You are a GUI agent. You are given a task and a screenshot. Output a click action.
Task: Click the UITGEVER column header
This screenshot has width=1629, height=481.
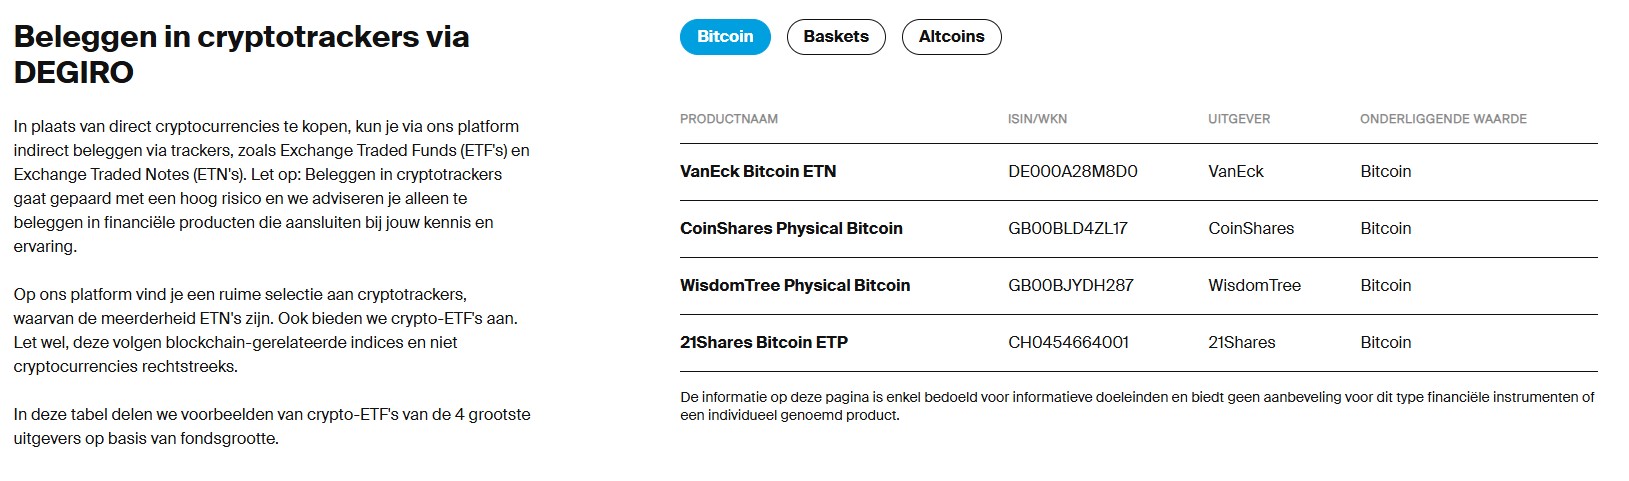pyautogui.click(x=1239, y=119)
